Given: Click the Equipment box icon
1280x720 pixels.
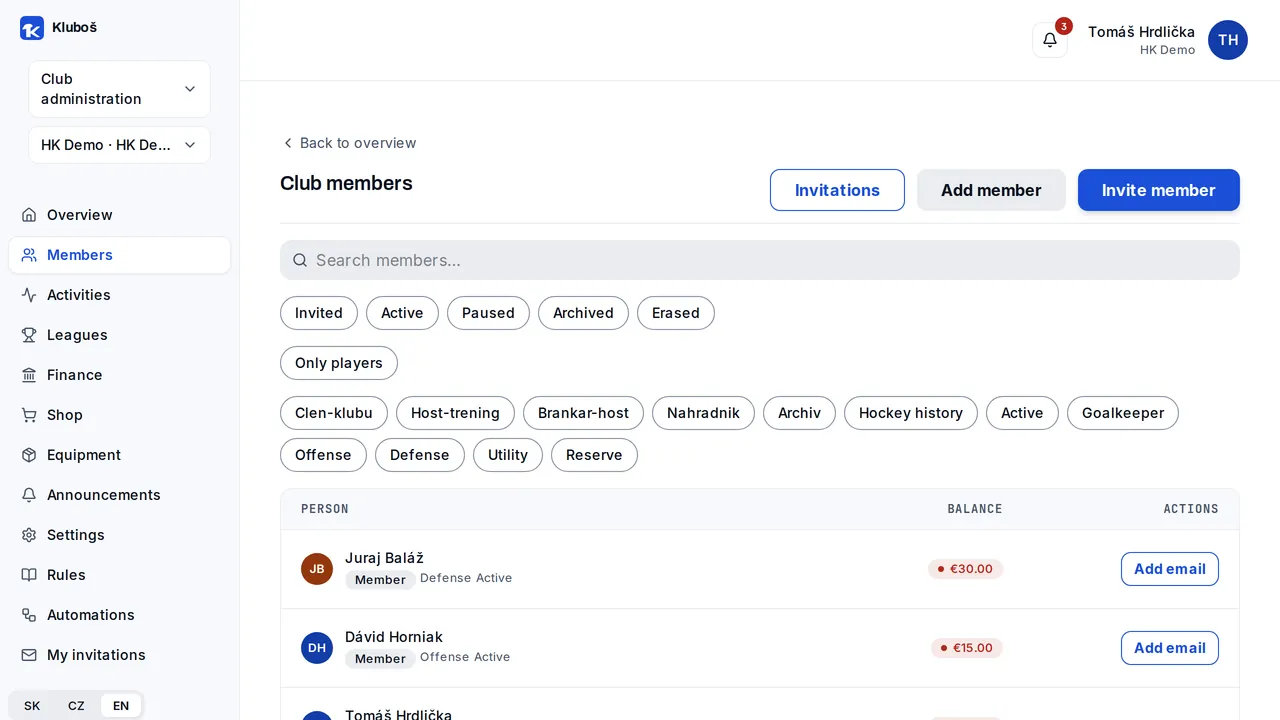Looking at the screenshot, I should point(29,455).
